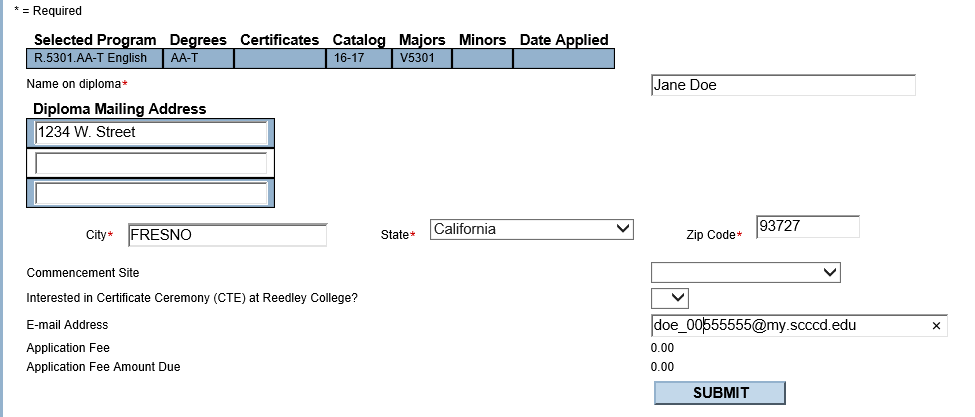Image resolution: width=975 pixels, height=417 pixels.
Task: Focus the Name on diploma field
Action: (783, 85)
